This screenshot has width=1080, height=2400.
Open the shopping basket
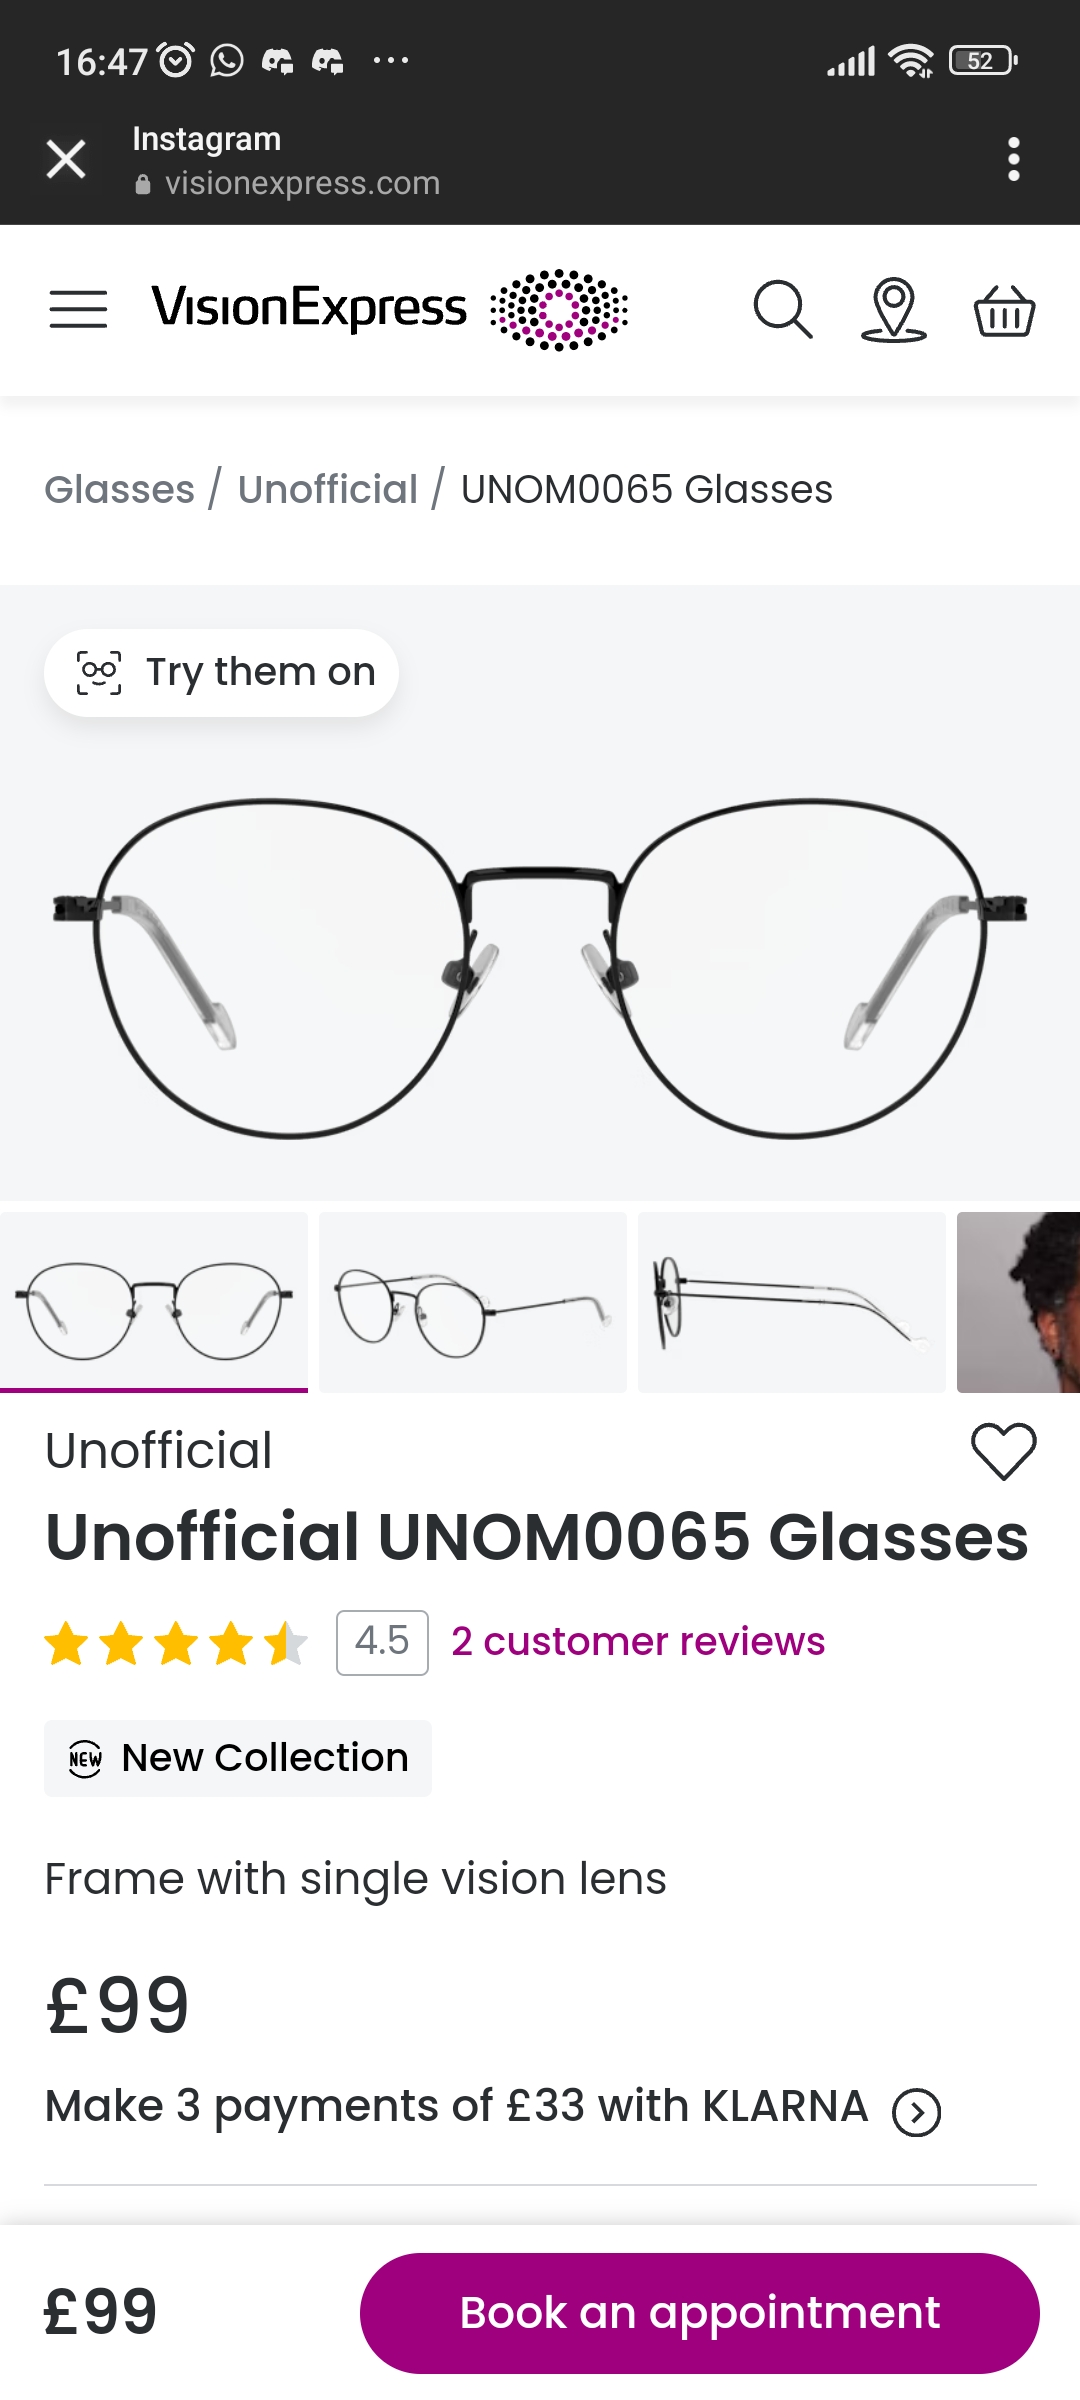click(1004, 310)
